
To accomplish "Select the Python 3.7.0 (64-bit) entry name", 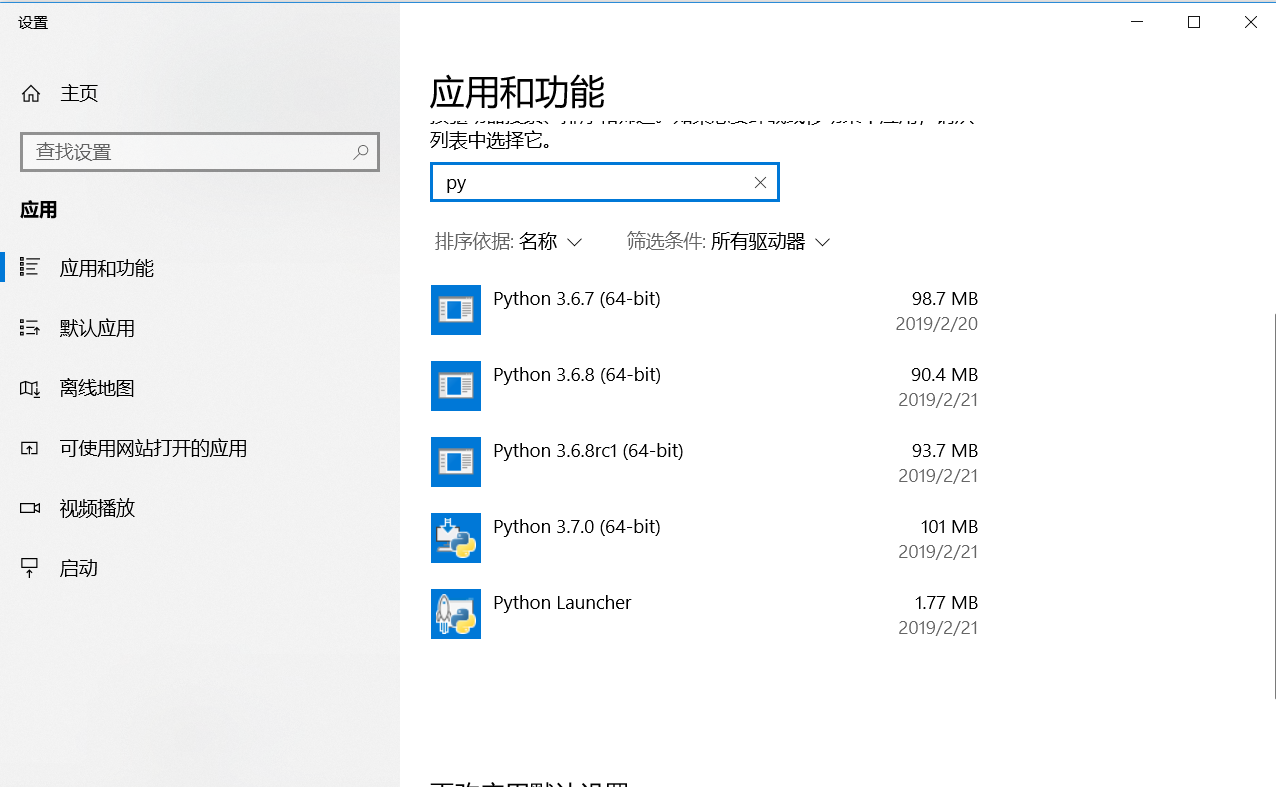I will (x=577, y=527).
